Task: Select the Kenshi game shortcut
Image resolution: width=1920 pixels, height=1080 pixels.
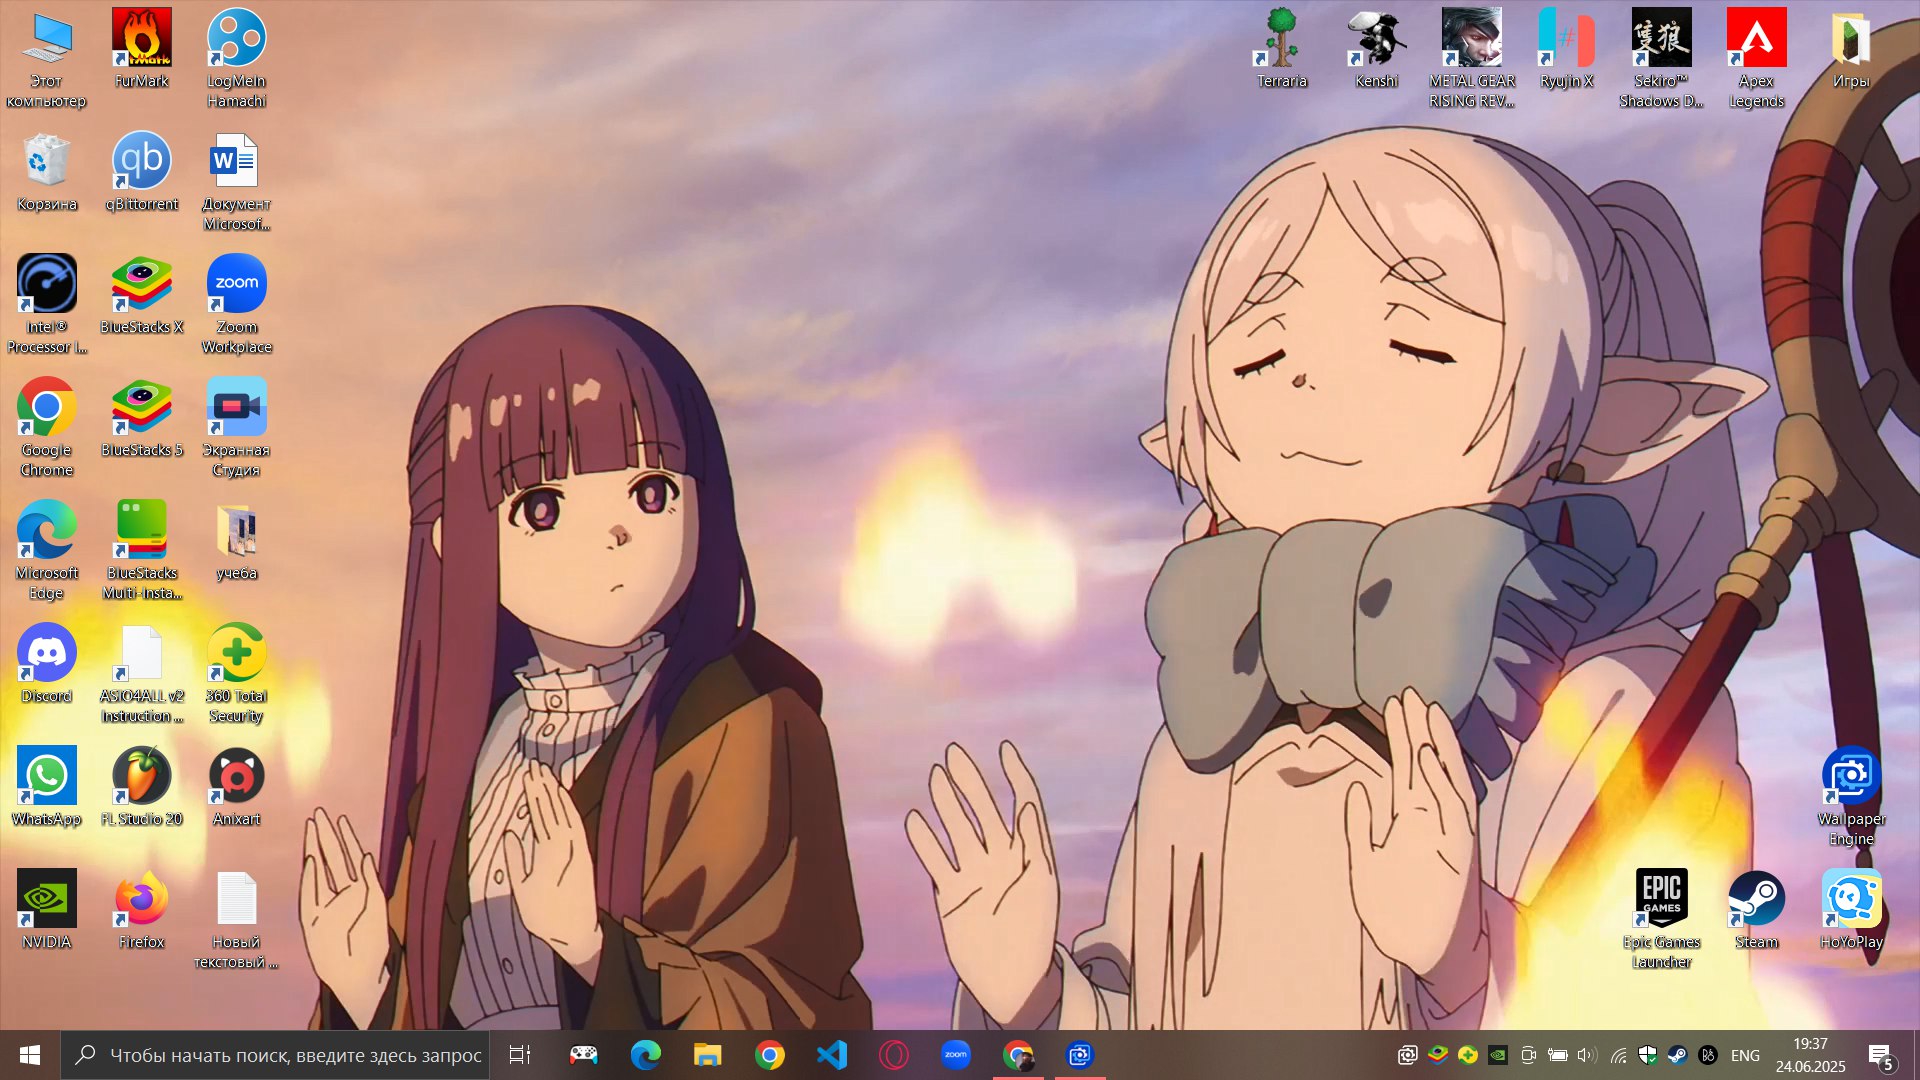Action: point(1376,50)
